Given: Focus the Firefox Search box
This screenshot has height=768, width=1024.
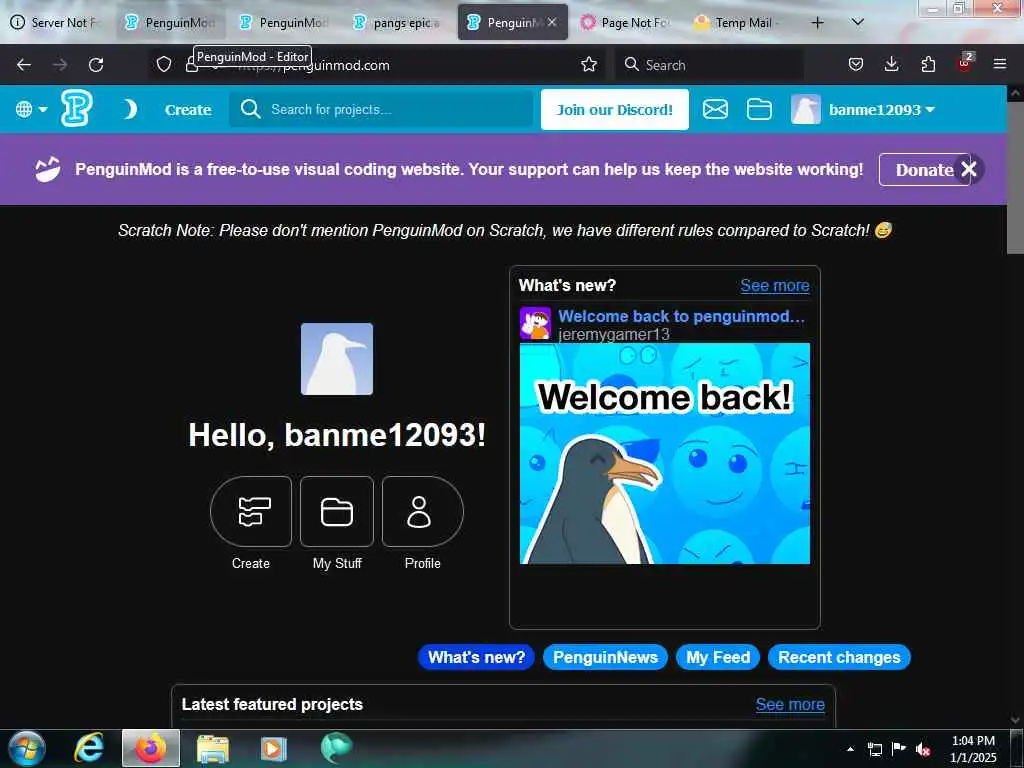Looking at the screenshot, I should (x=709, y=65).
